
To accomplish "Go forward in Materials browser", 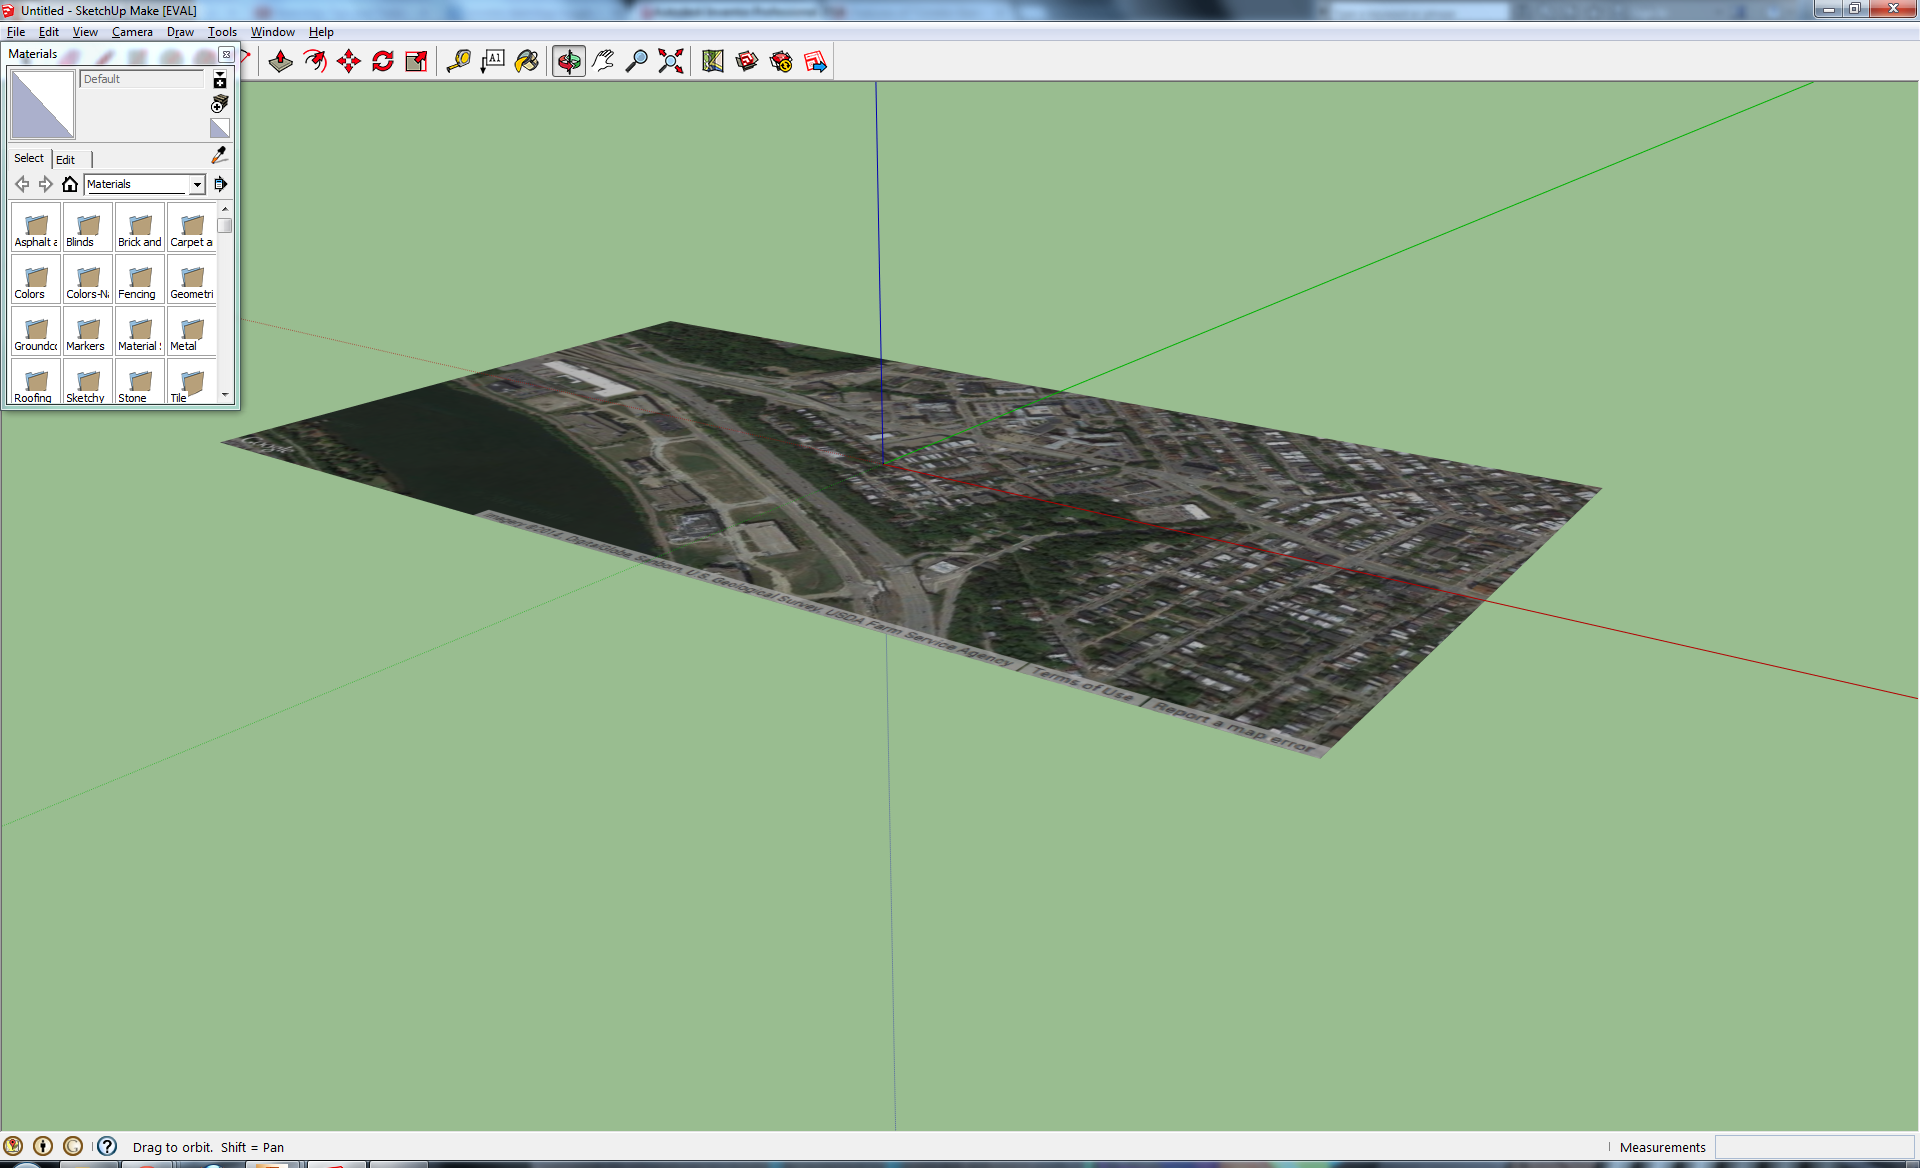I will (46, 184).
